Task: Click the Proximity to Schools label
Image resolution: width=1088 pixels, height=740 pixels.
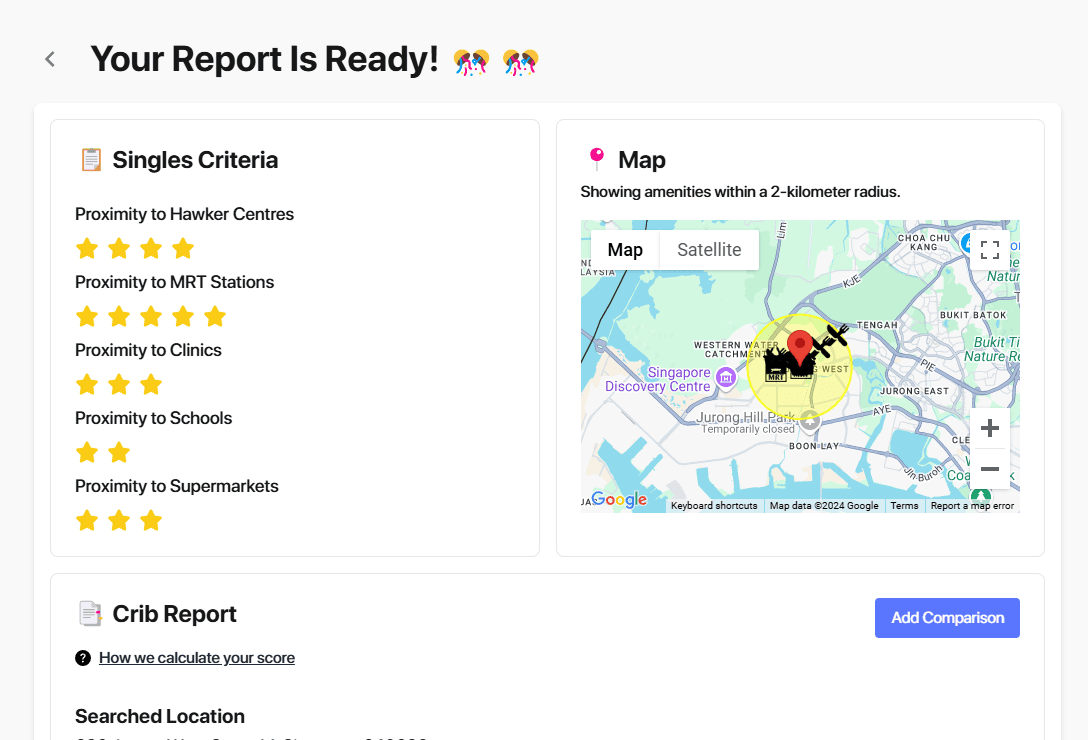Action: point(153,418)
